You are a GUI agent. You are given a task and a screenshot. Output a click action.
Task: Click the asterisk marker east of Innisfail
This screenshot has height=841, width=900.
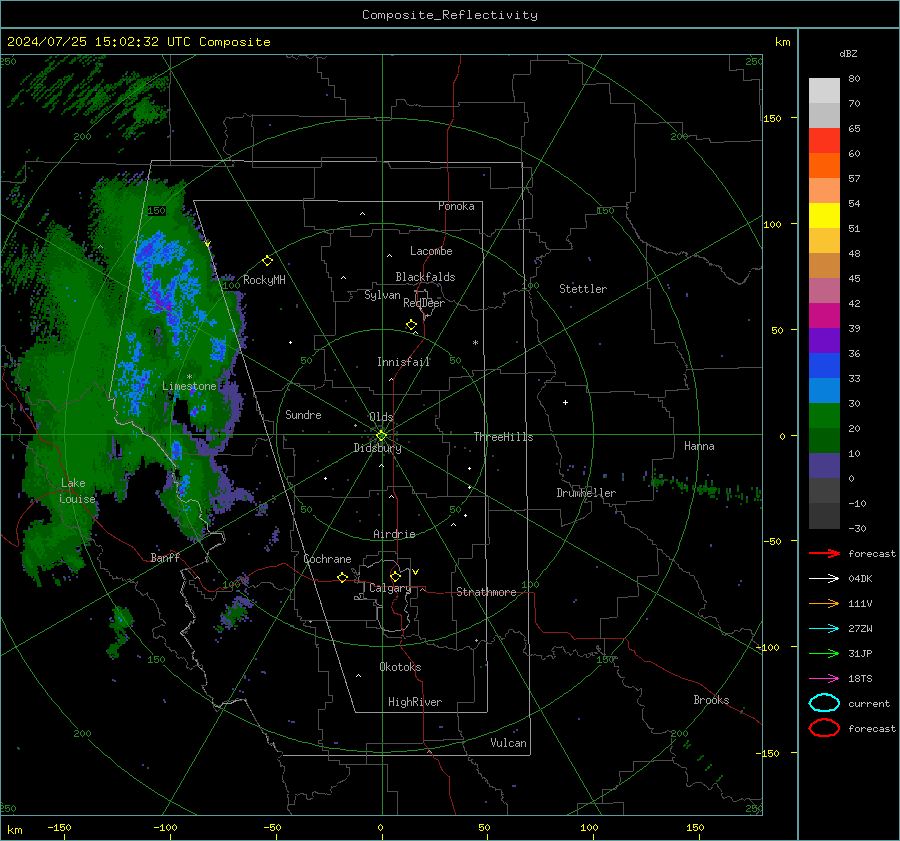click(x=475, y=343)
